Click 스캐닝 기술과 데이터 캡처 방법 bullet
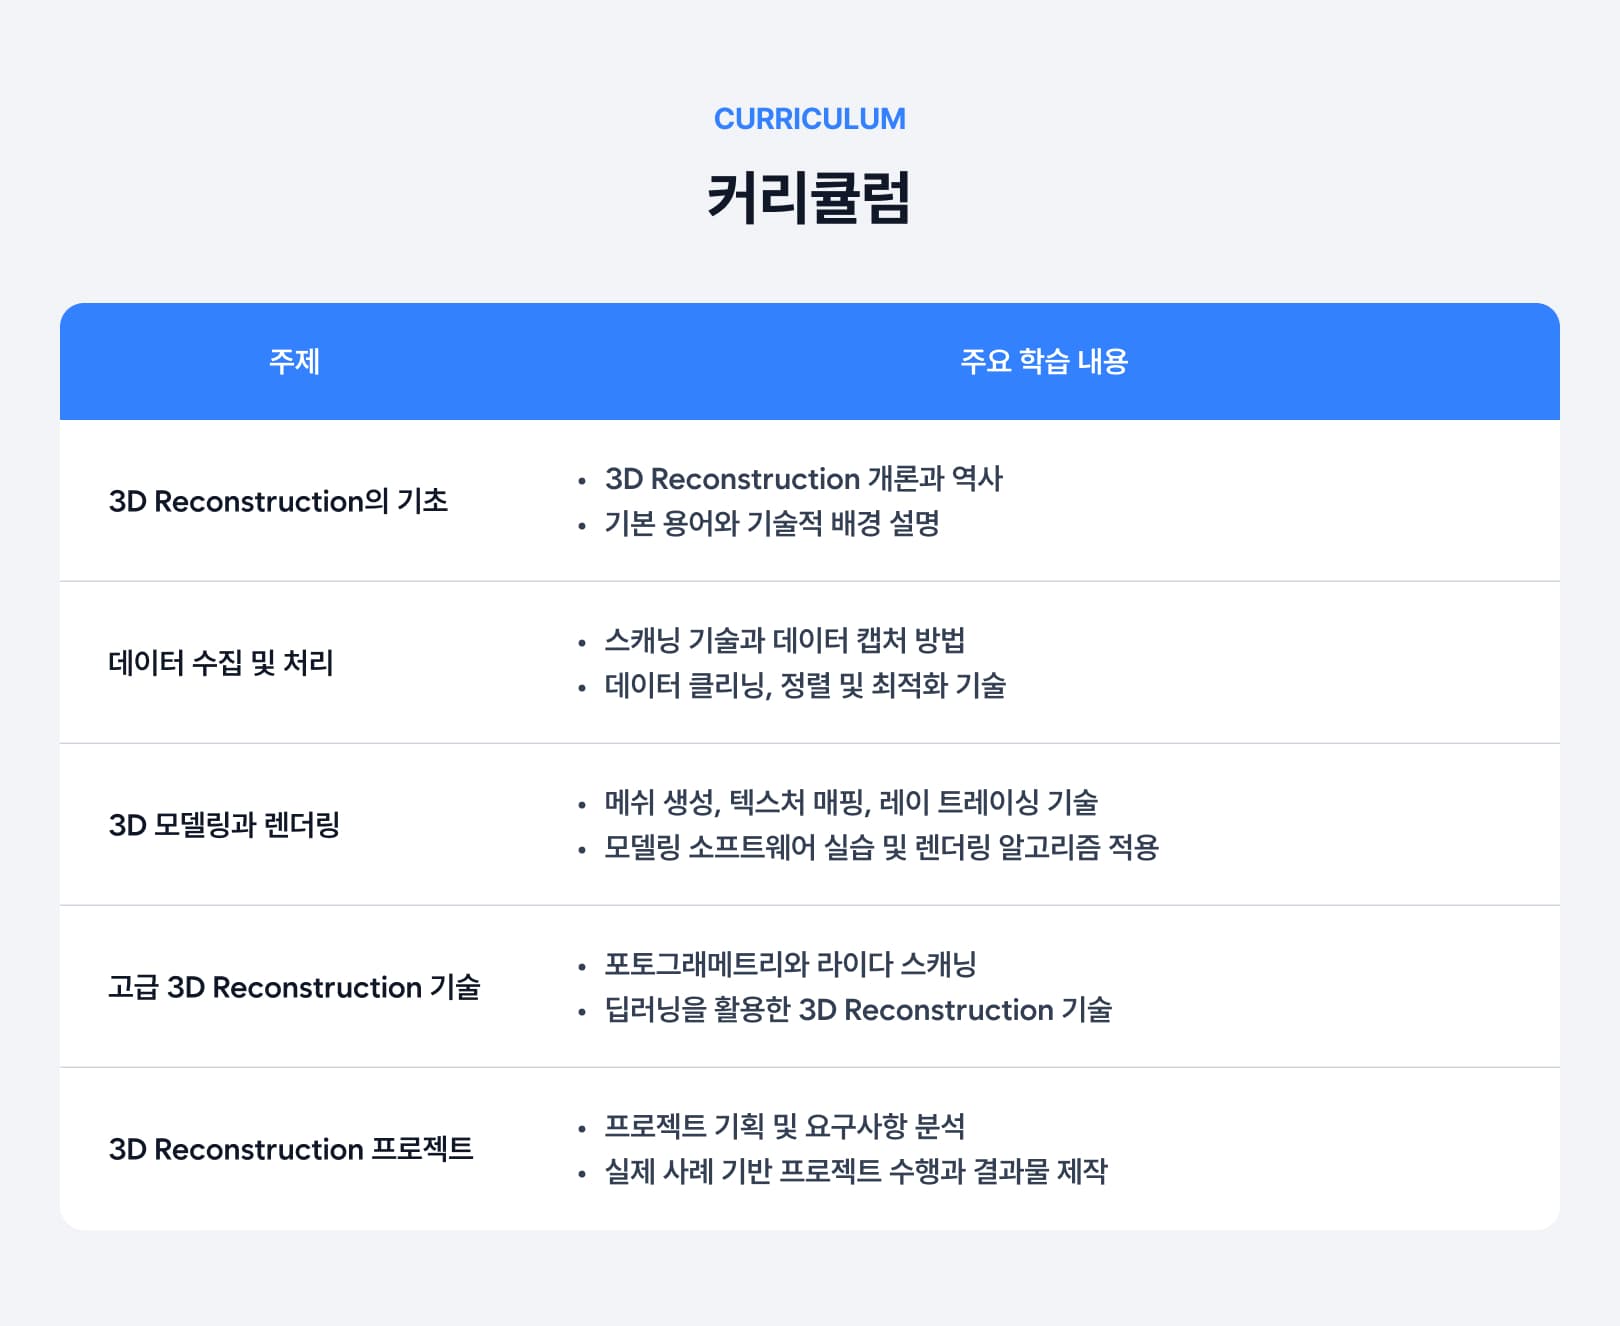This screenshot has width=1620, height=1326. (x=785, y=641)
